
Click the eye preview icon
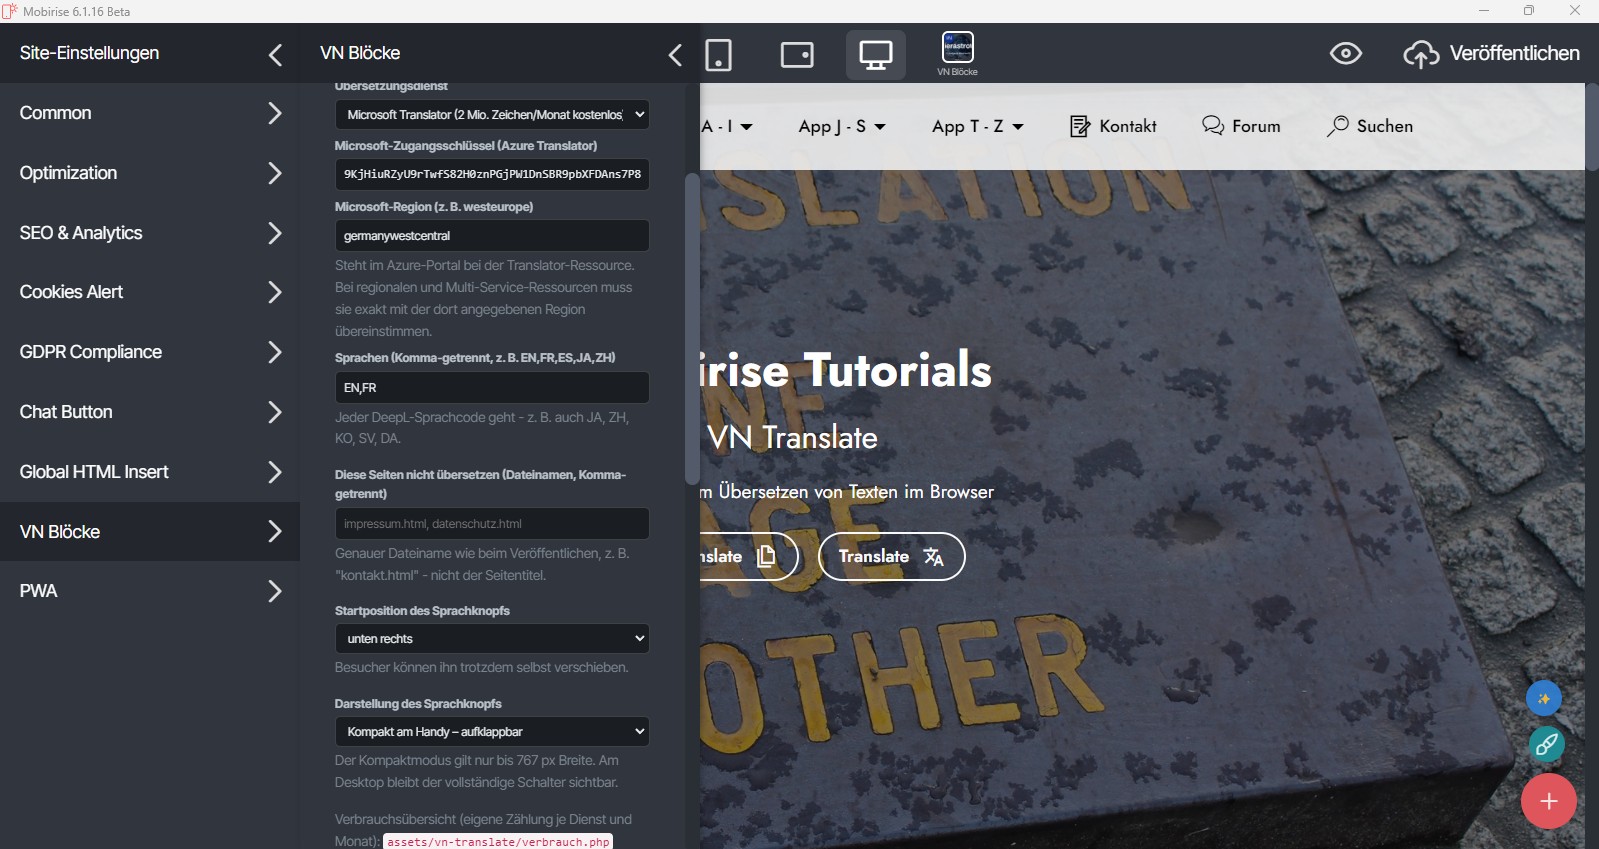tap(1346, 54)
